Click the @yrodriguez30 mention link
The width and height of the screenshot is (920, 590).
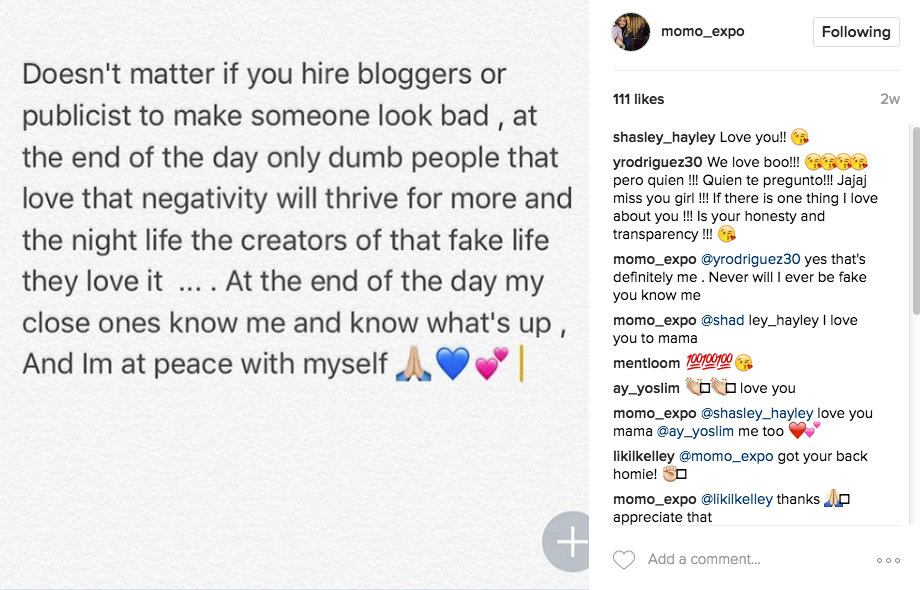click(x=745, y=259)
